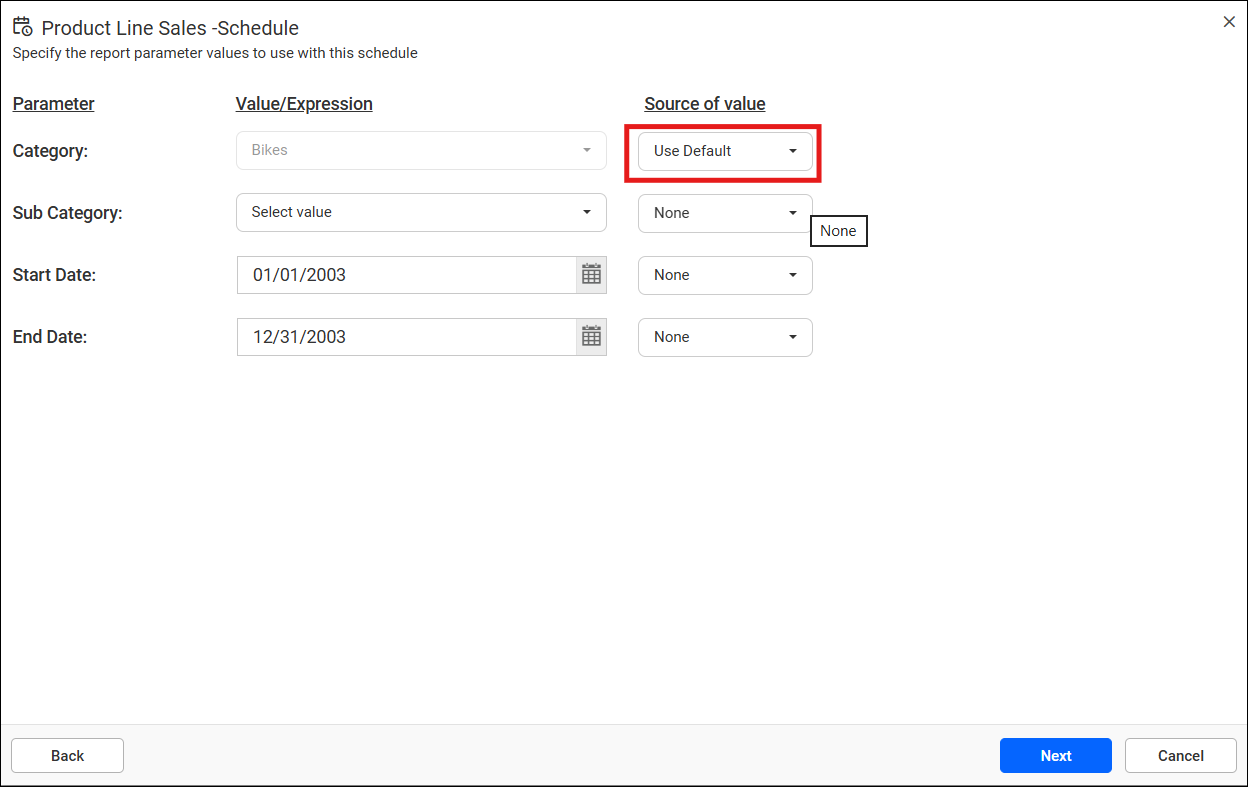Expand the Sub Category source of value dropdown

[725, 213]
